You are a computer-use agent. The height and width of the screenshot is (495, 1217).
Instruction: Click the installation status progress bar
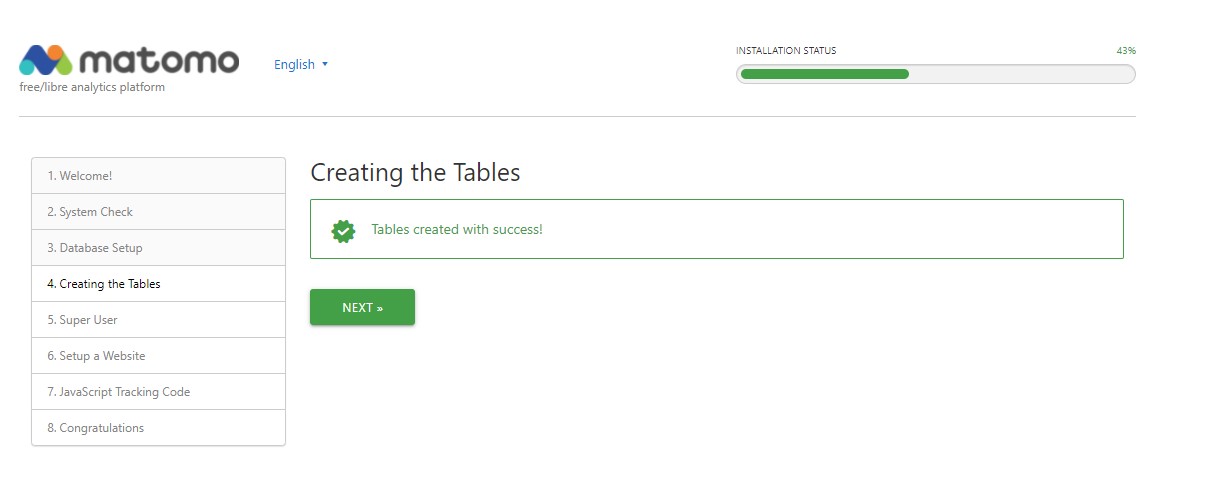point(935,74)
